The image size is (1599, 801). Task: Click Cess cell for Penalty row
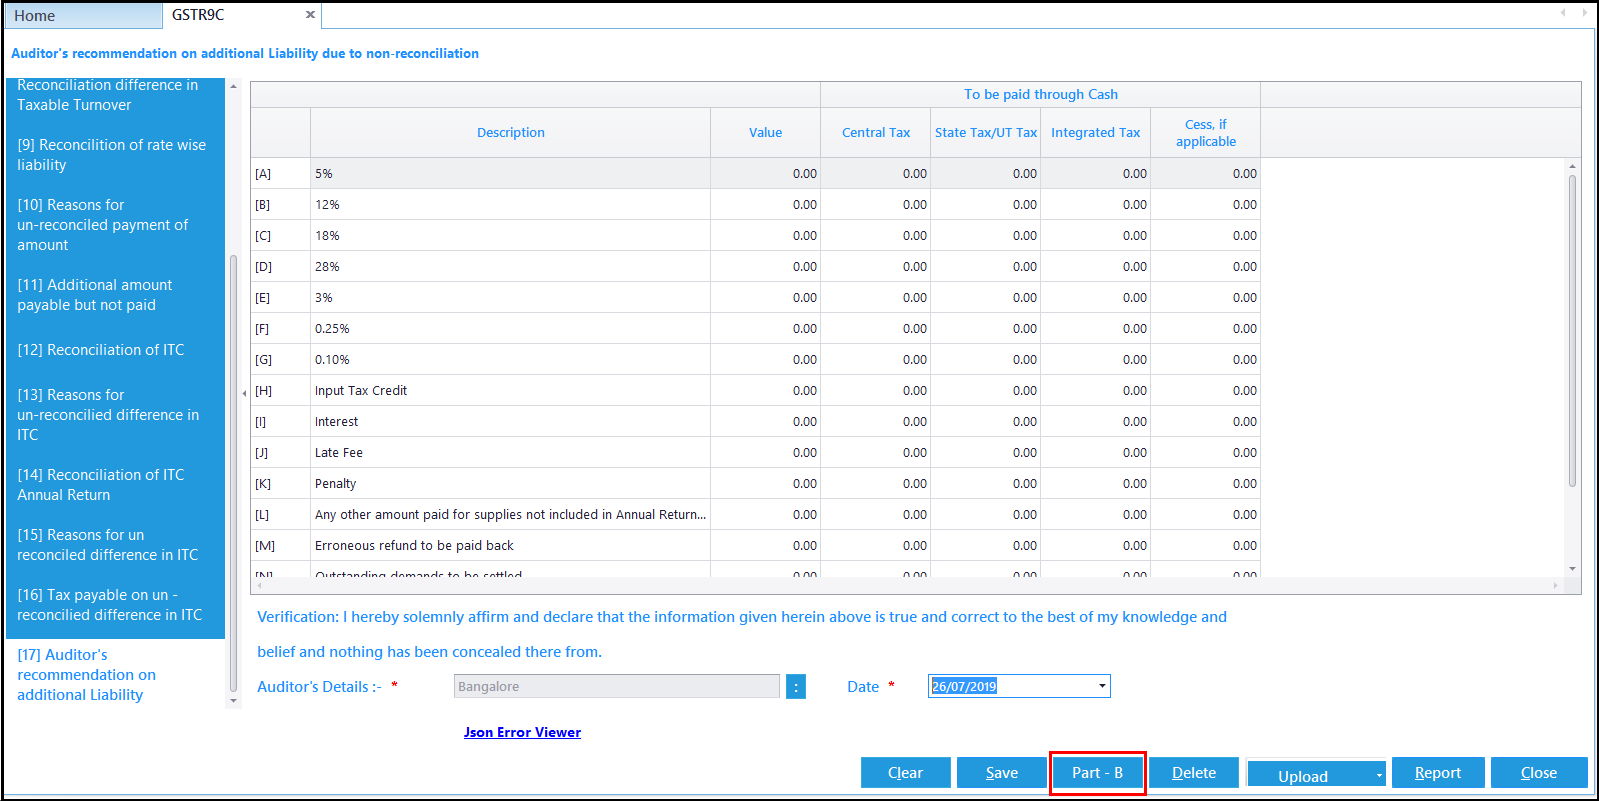coord(1206,483)
